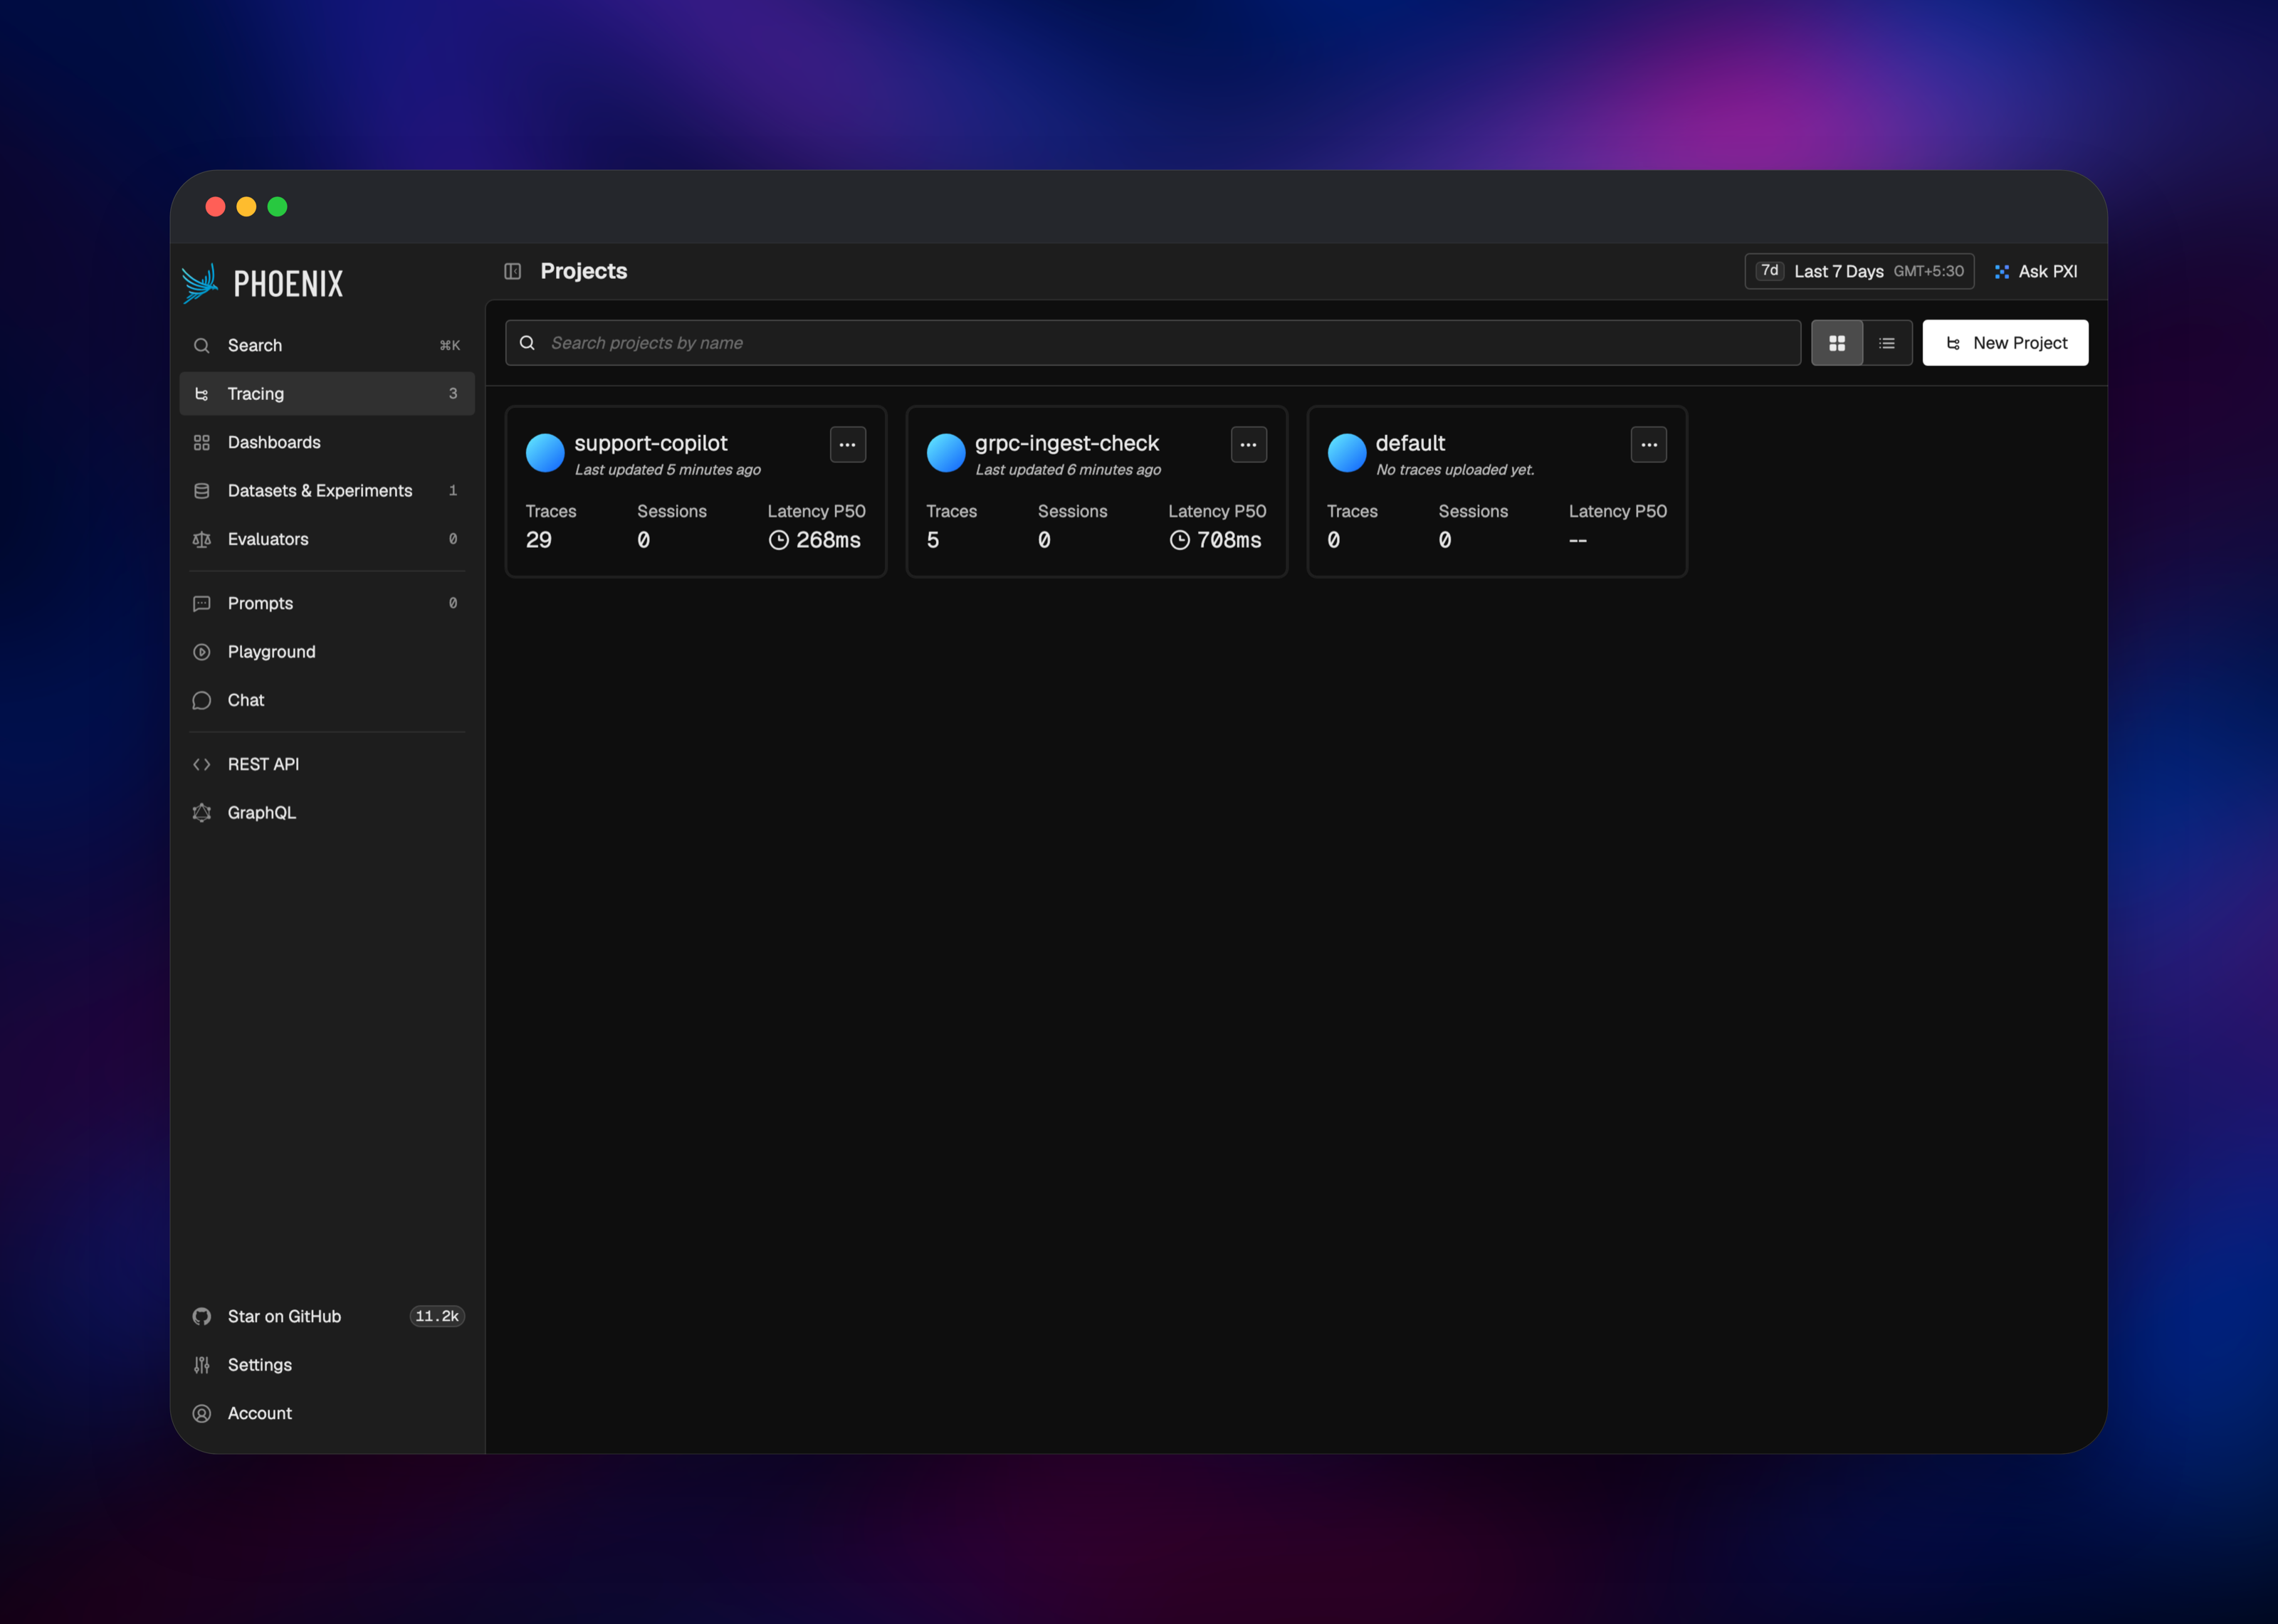The width and height of the screenshot is (2278, 1624).
Task: Click the New Project button
Action: pyautogui.click(x=2005, y=343)
